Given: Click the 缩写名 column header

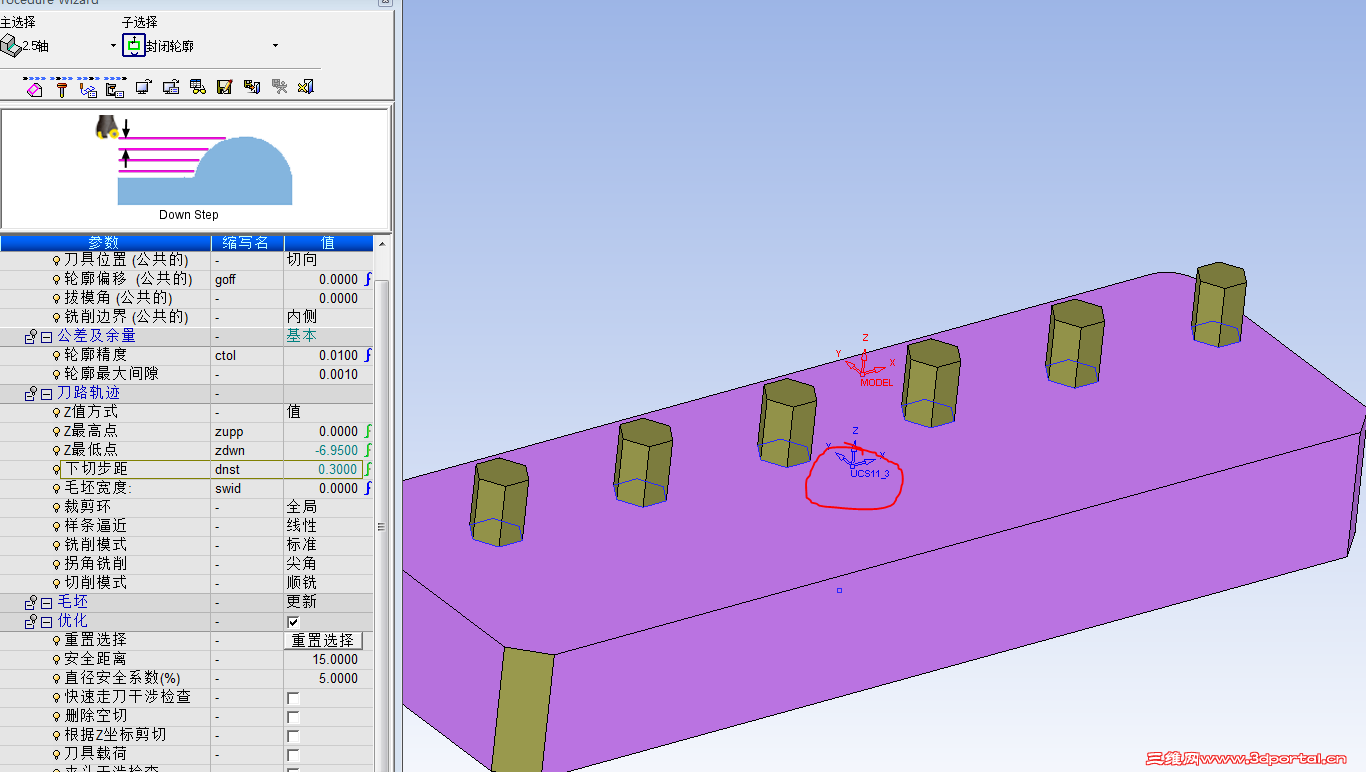Looking at the screenshot, I should point(247,242).
